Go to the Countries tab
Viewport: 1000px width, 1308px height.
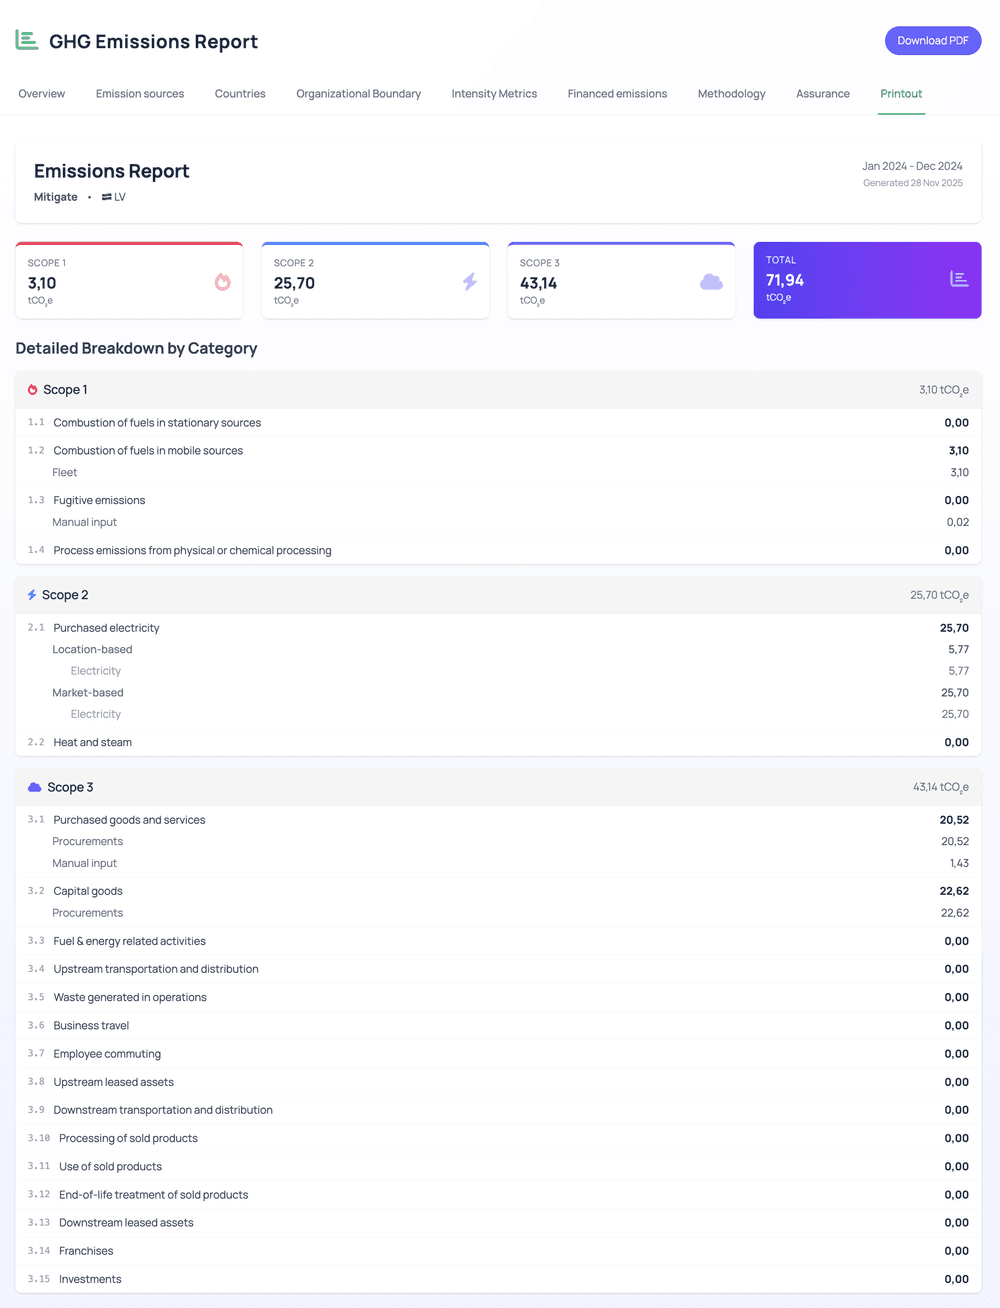[240, 94]
